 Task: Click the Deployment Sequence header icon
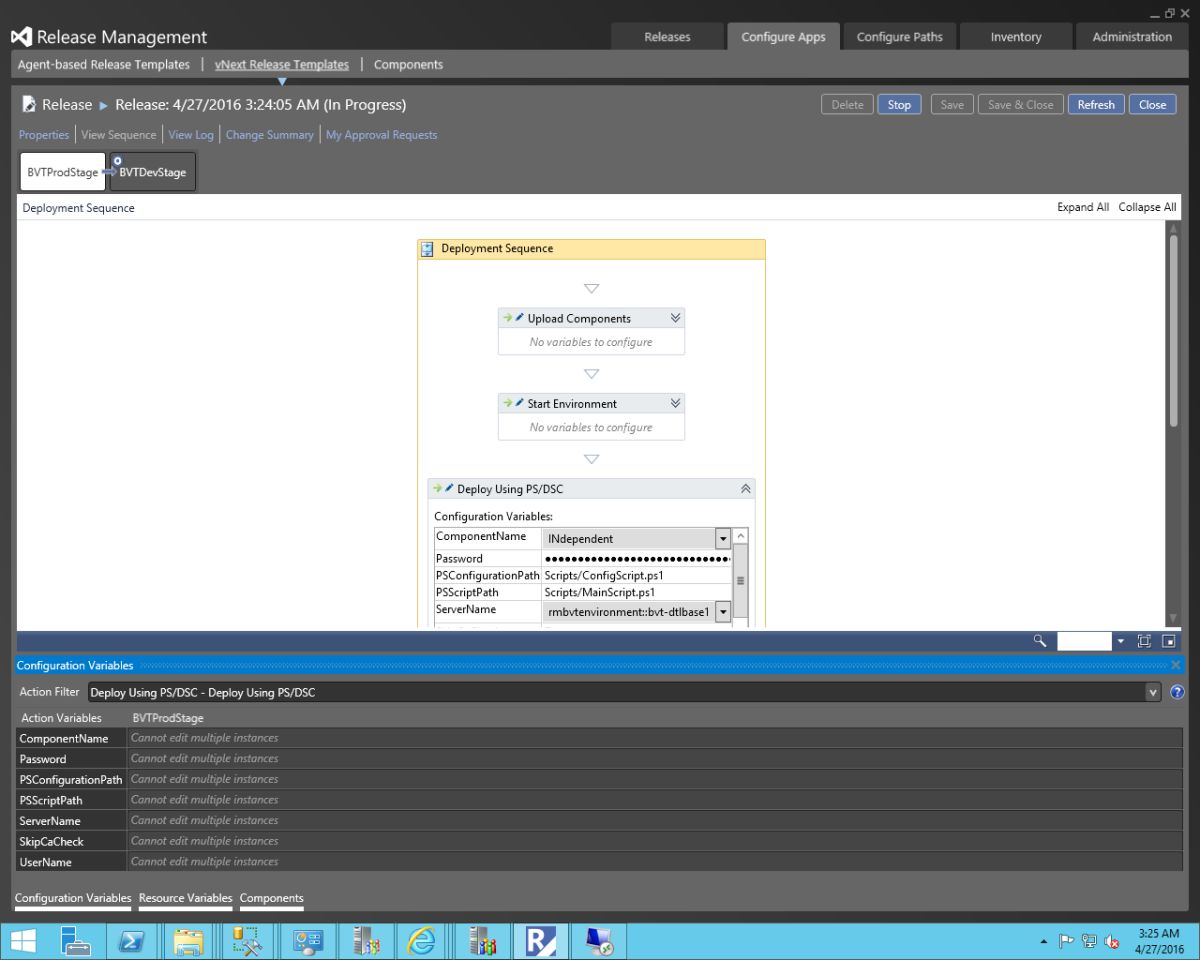tap(428, 249)
